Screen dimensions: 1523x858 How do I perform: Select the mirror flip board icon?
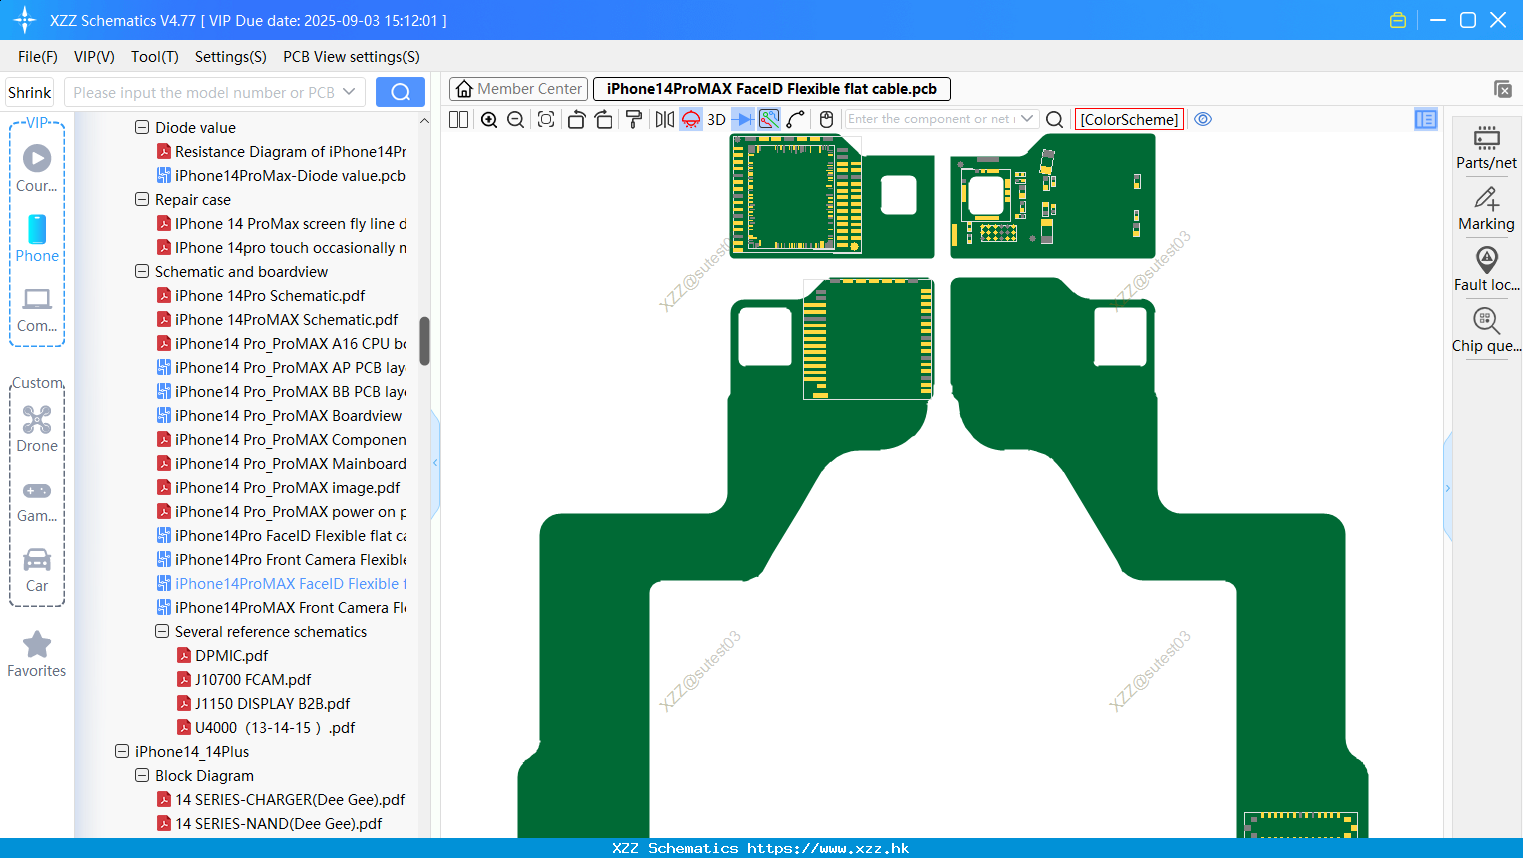point(664,119)
